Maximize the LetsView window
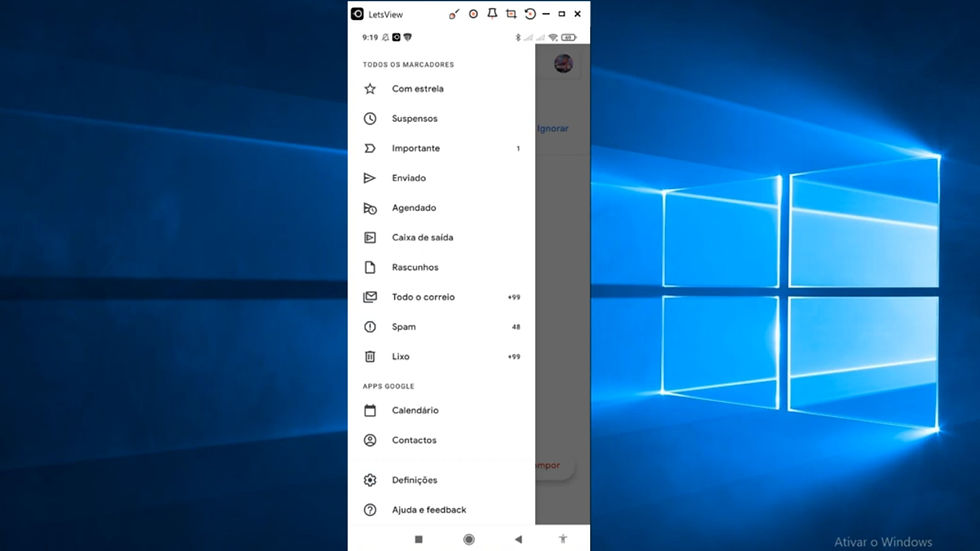980x551 pixels. coord(562,14)
